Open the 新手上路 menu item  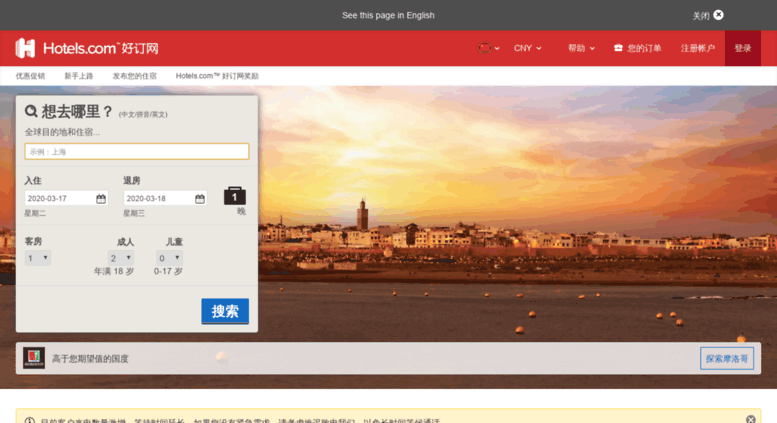click(78, 76)
